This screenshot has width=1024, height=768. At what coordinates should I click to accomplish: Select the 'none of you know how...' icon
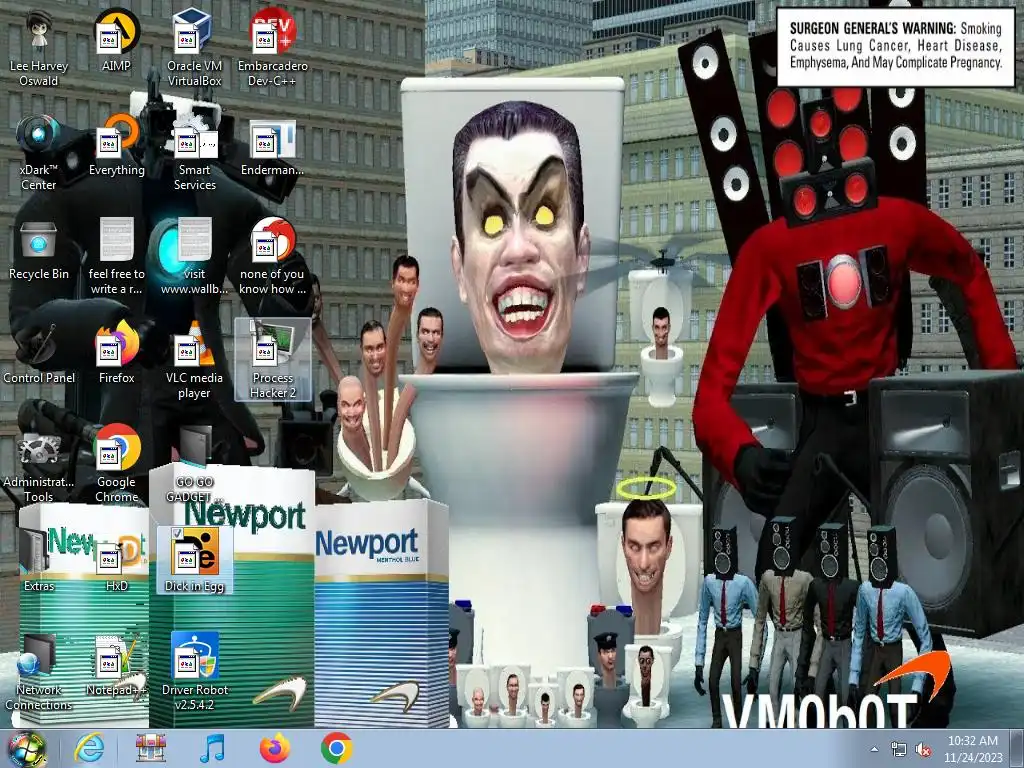(x=272, y=256)
